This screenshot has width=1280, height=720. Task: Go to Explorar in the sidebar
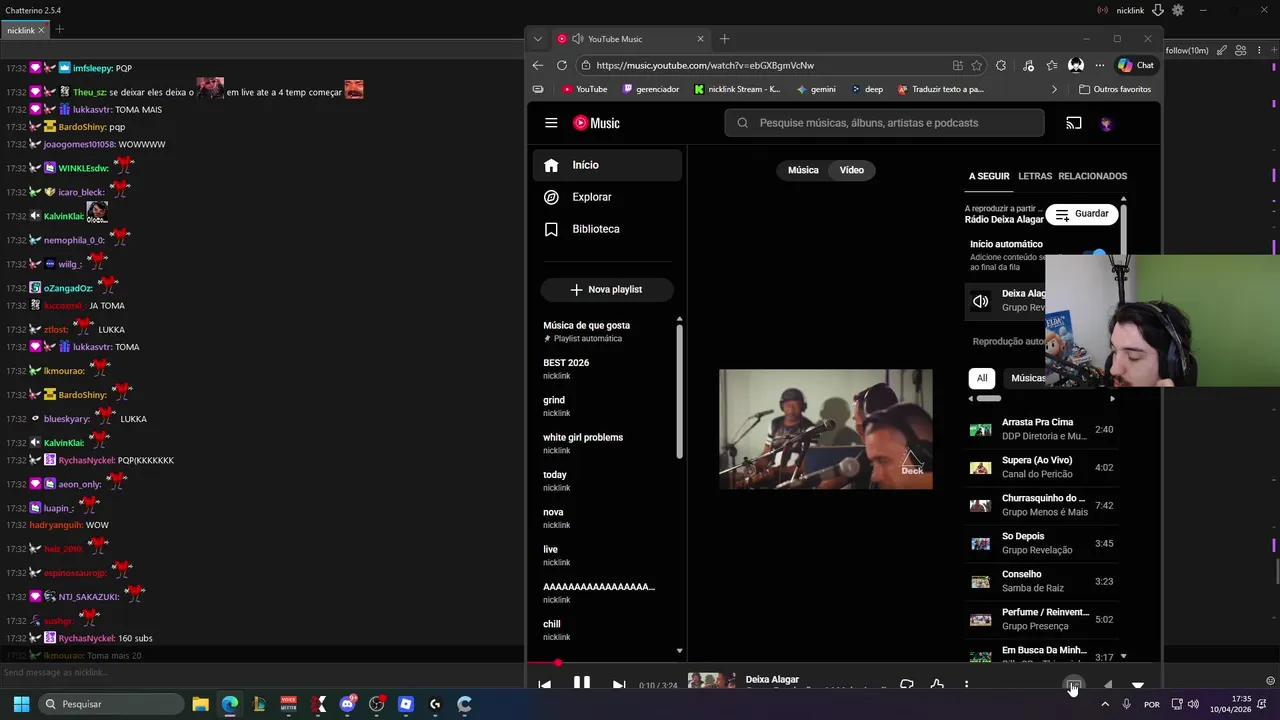click(608, 197)
